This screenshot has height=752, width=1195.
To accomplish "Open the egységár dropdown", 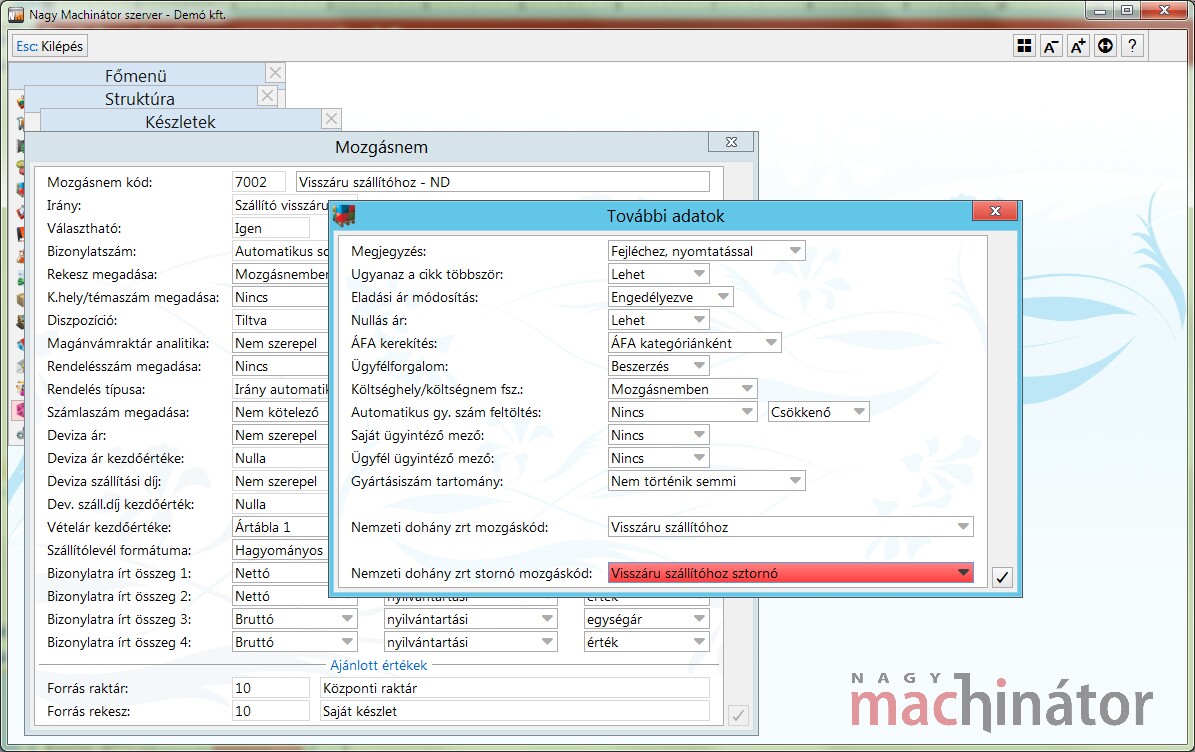I will 646,619.
